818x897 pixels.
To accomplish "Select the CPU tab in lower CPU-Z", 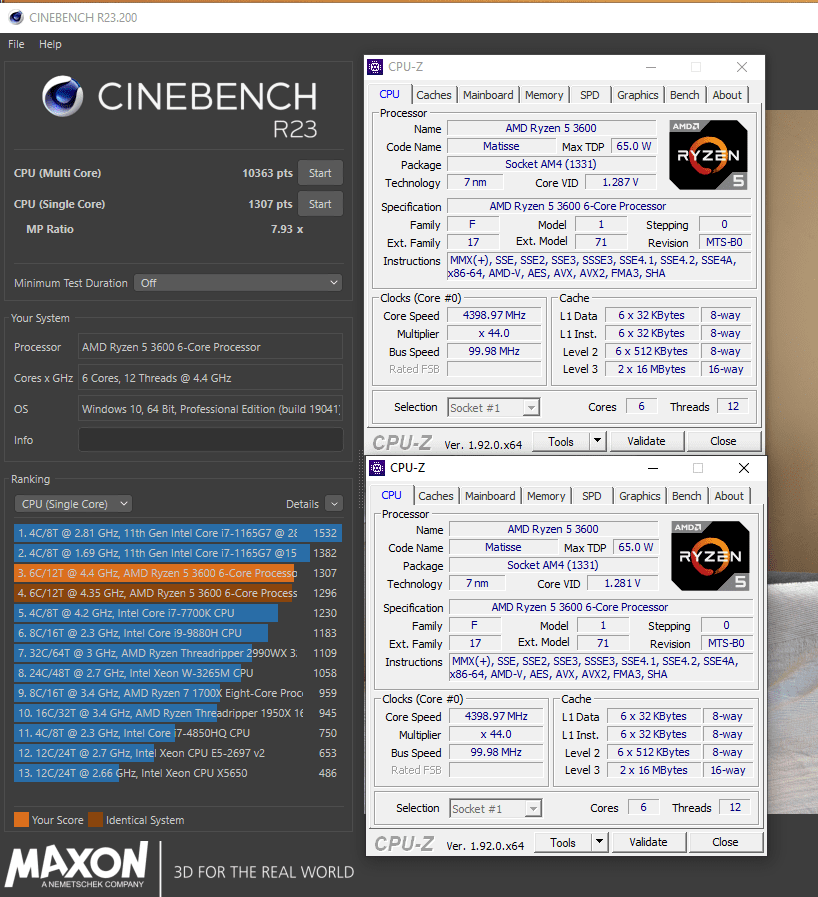I will pos(391,495).
